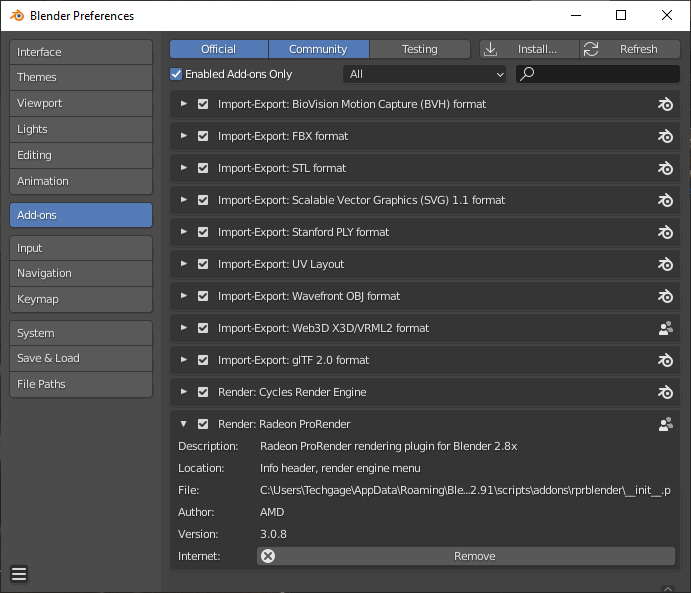Viewport: 691px width, 593px height.
Task: Open the Keymap section
Action: (81, 299)
